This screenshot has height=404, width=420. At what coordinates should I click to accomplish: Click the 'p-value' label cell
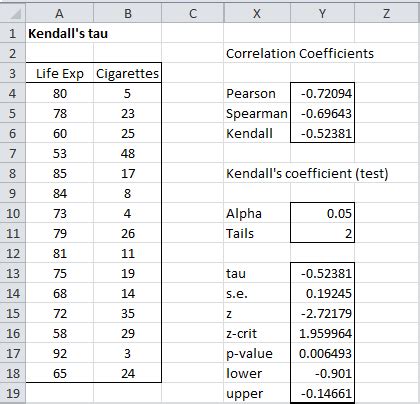point(257,353)
